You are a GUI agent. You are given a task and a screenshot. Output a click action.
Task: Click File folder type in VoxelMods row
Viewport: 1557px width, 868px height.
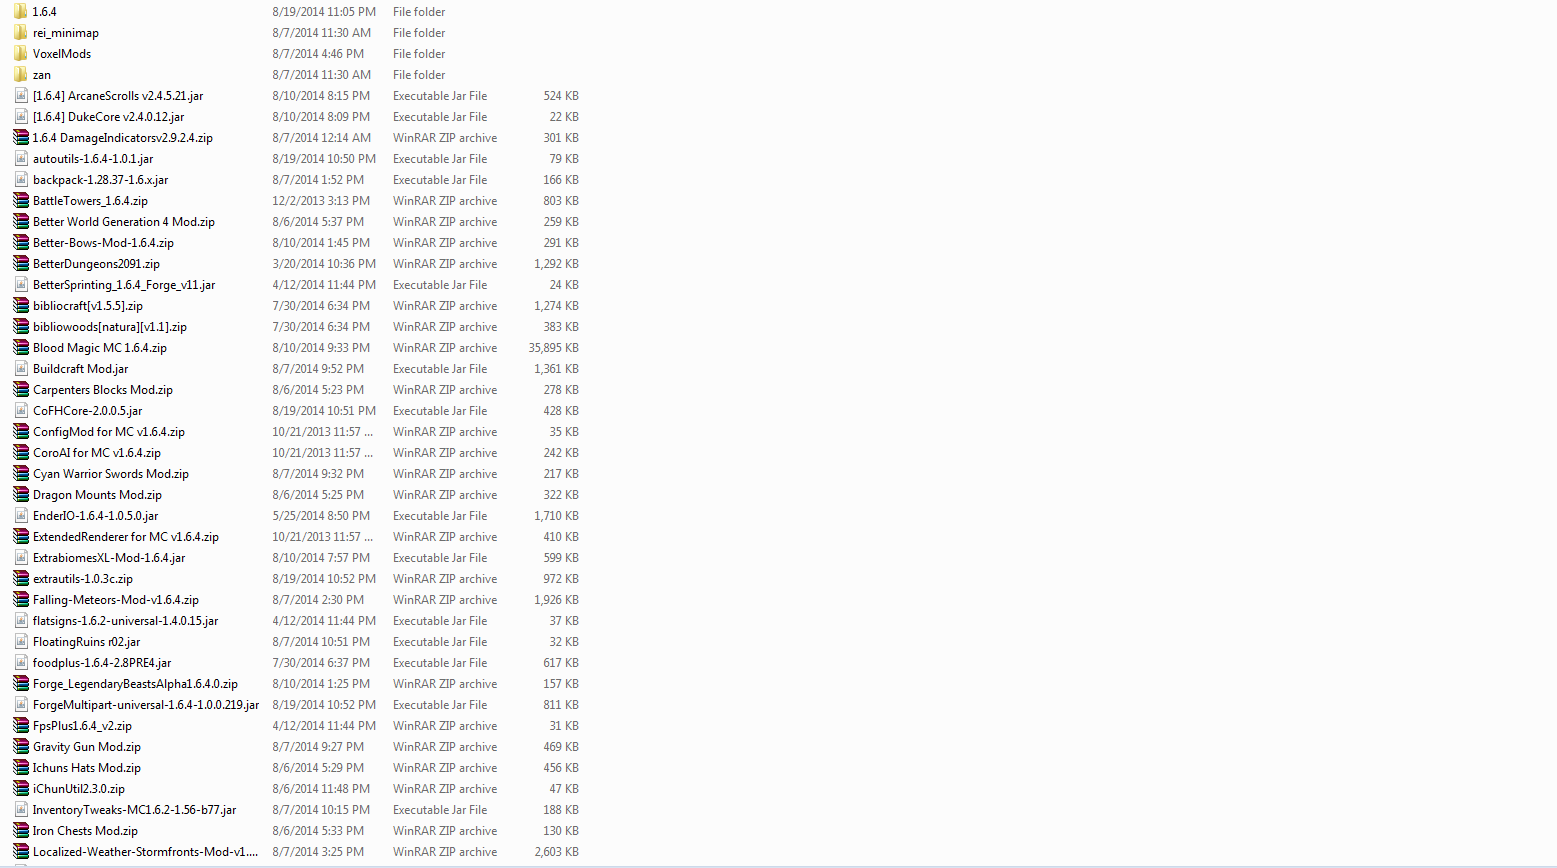[x=419, y=54]
